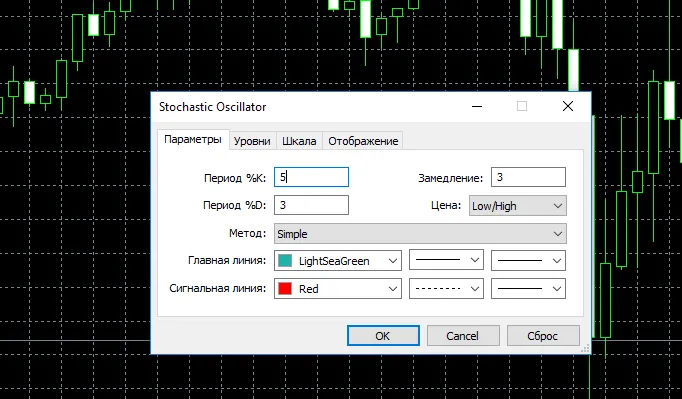Open the Уровни tab
Viewport: 682px width, 399px height.
[x=252, y=141]
